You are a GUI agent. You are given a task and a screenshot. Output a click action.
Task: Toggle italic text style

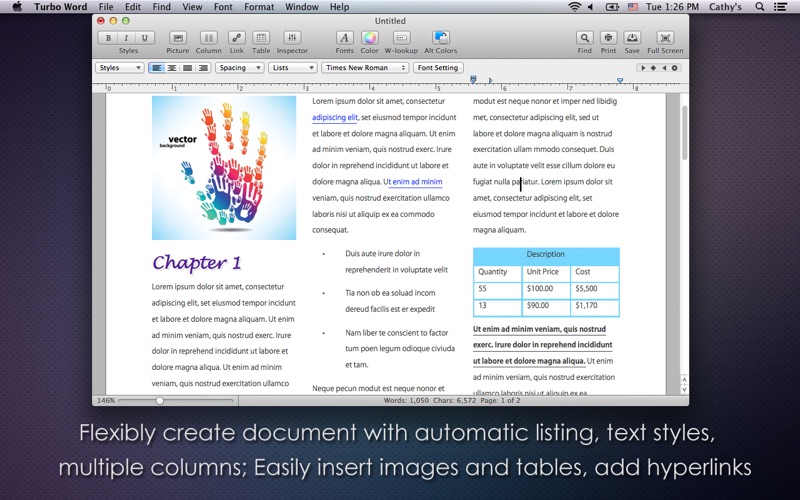(x=126, y=38)
